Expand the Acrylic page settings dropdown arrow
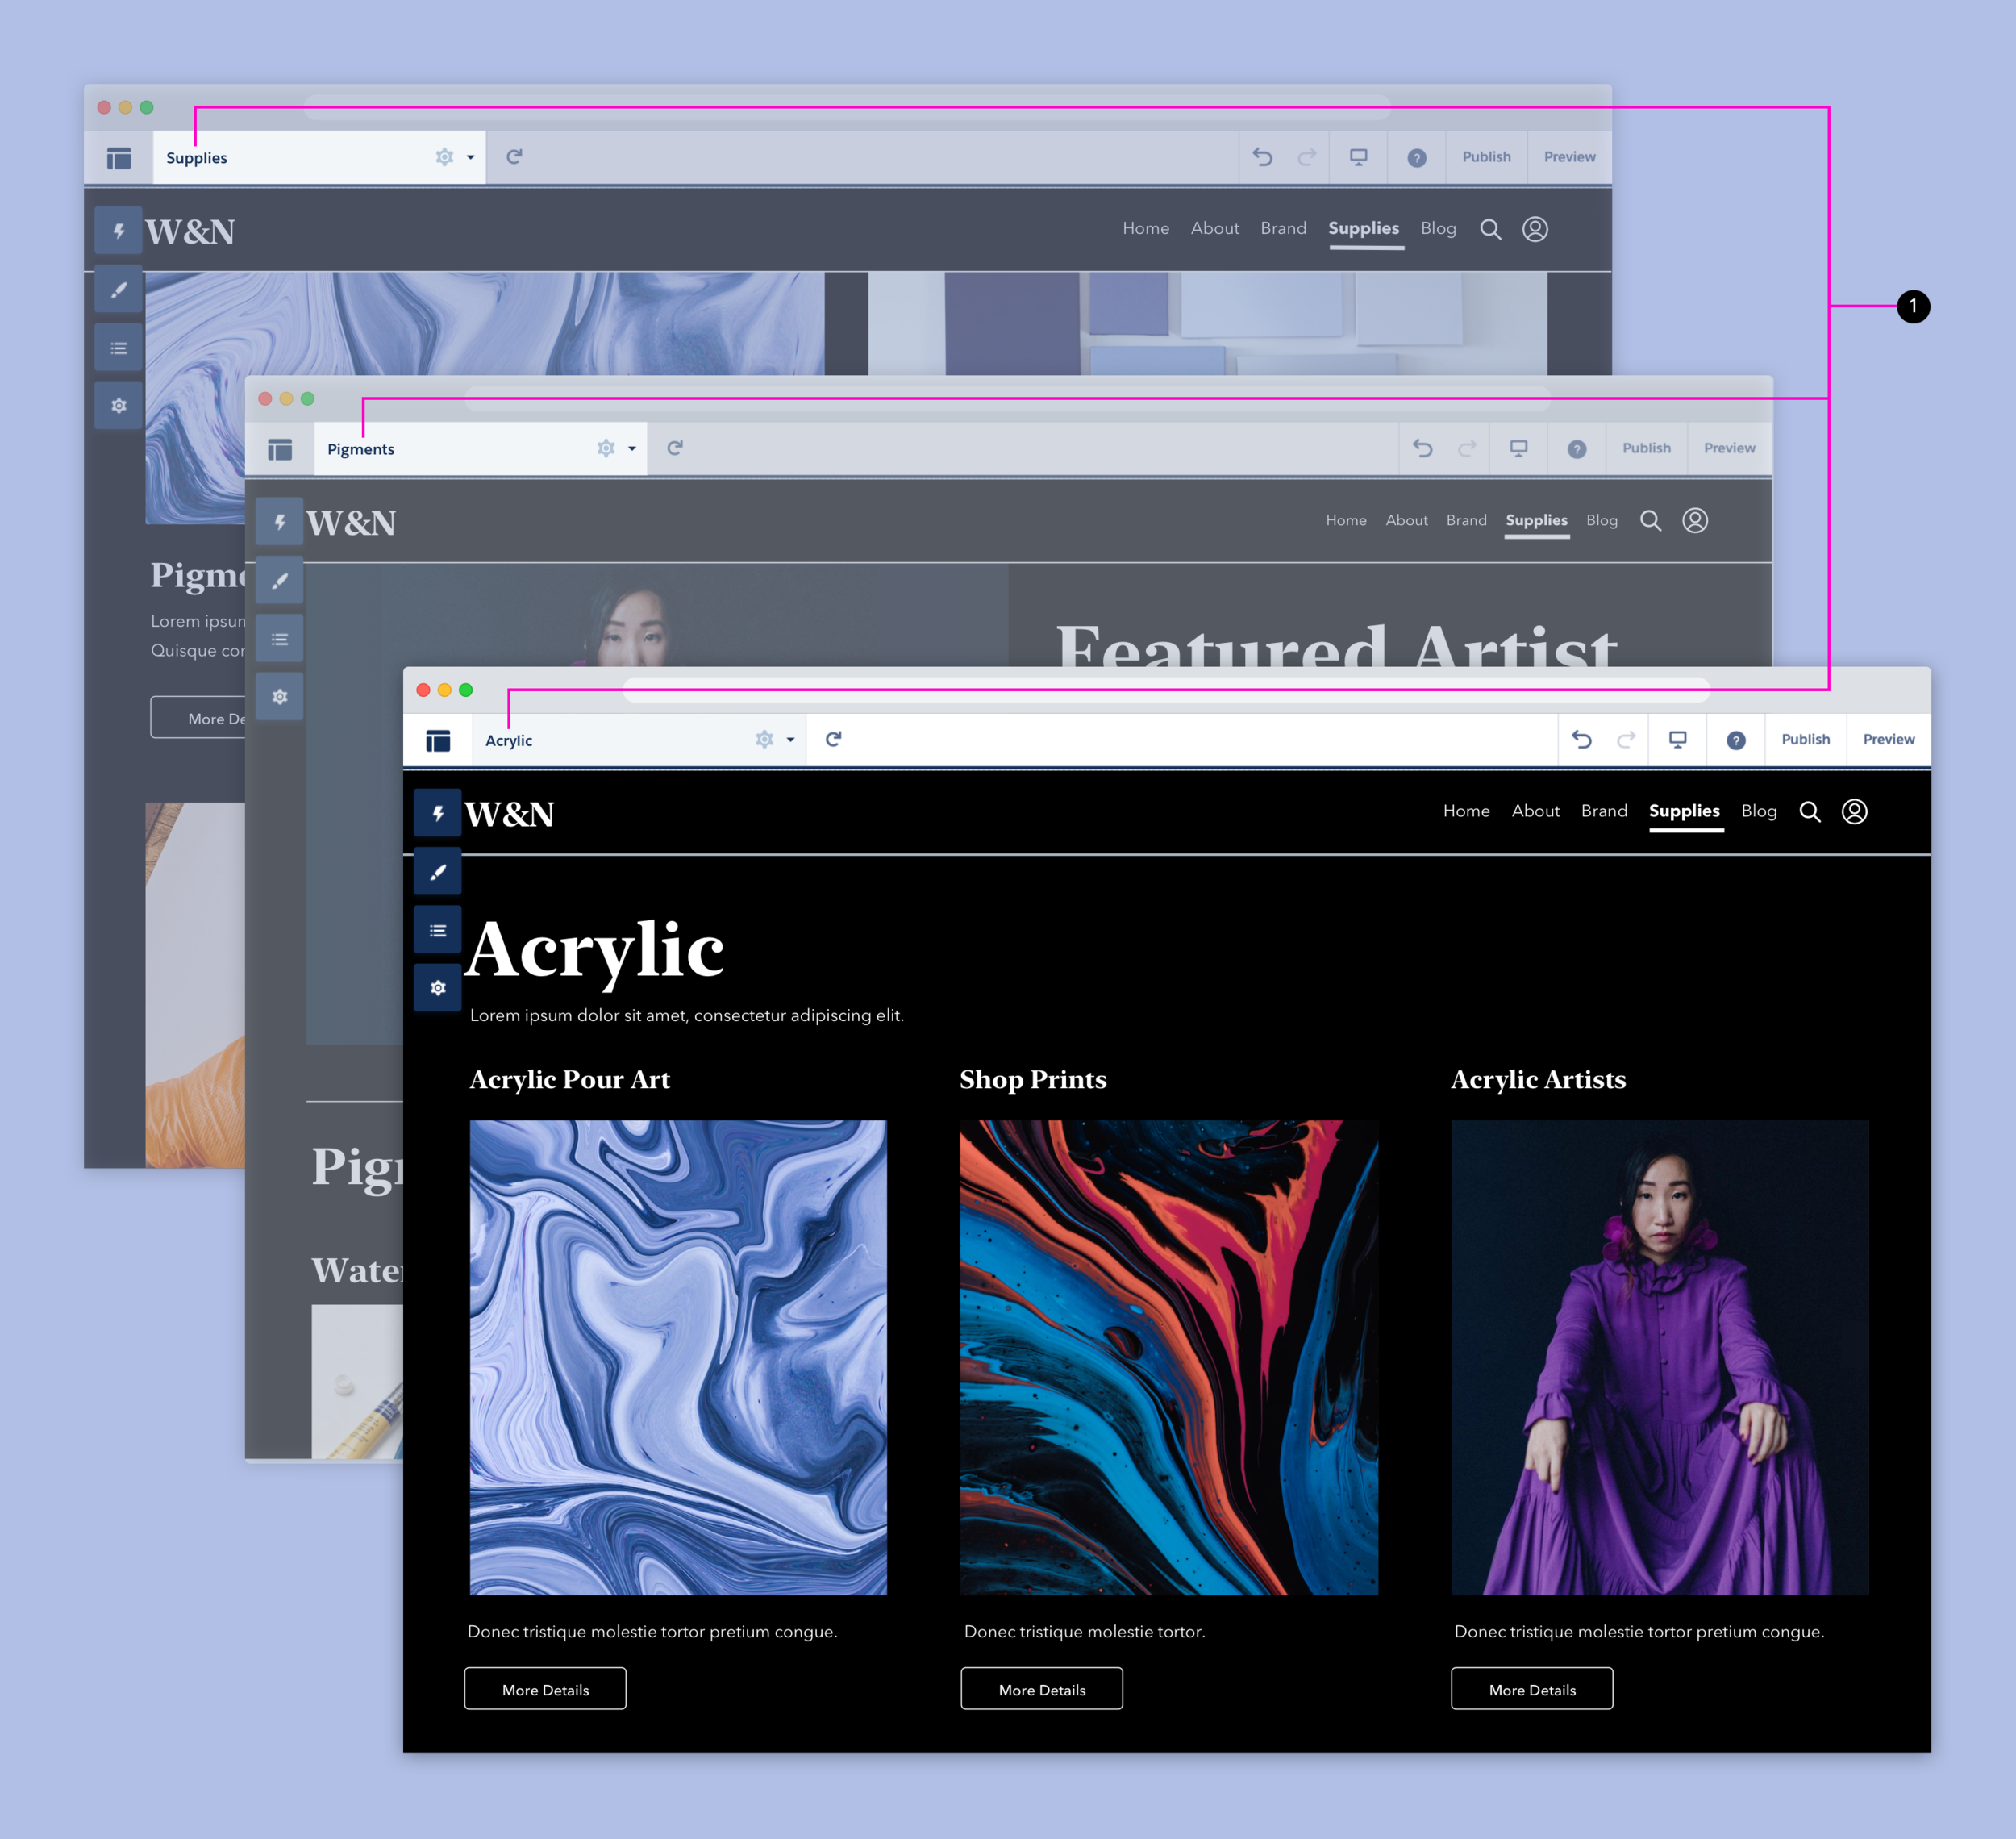The width and height of the screenshot is (2016, 1839). coord(790,740)
